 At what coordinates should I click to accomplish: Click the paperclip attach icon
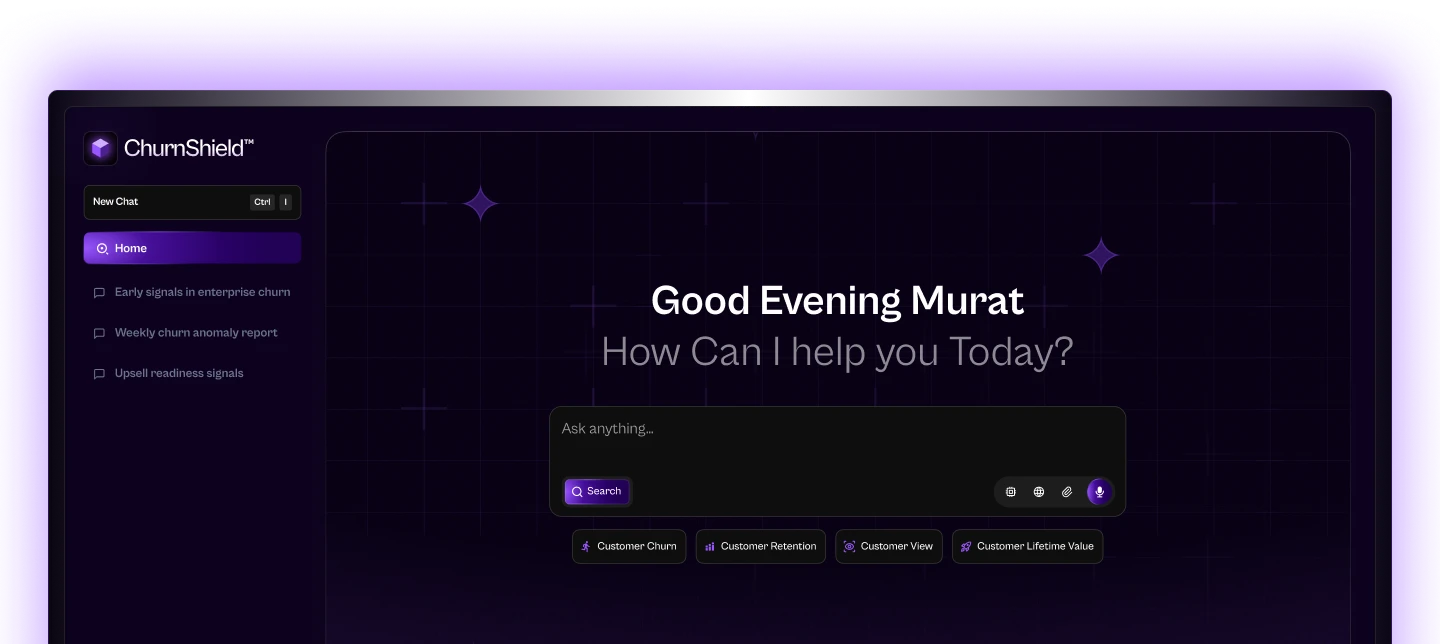click(x=1067, y=492)
